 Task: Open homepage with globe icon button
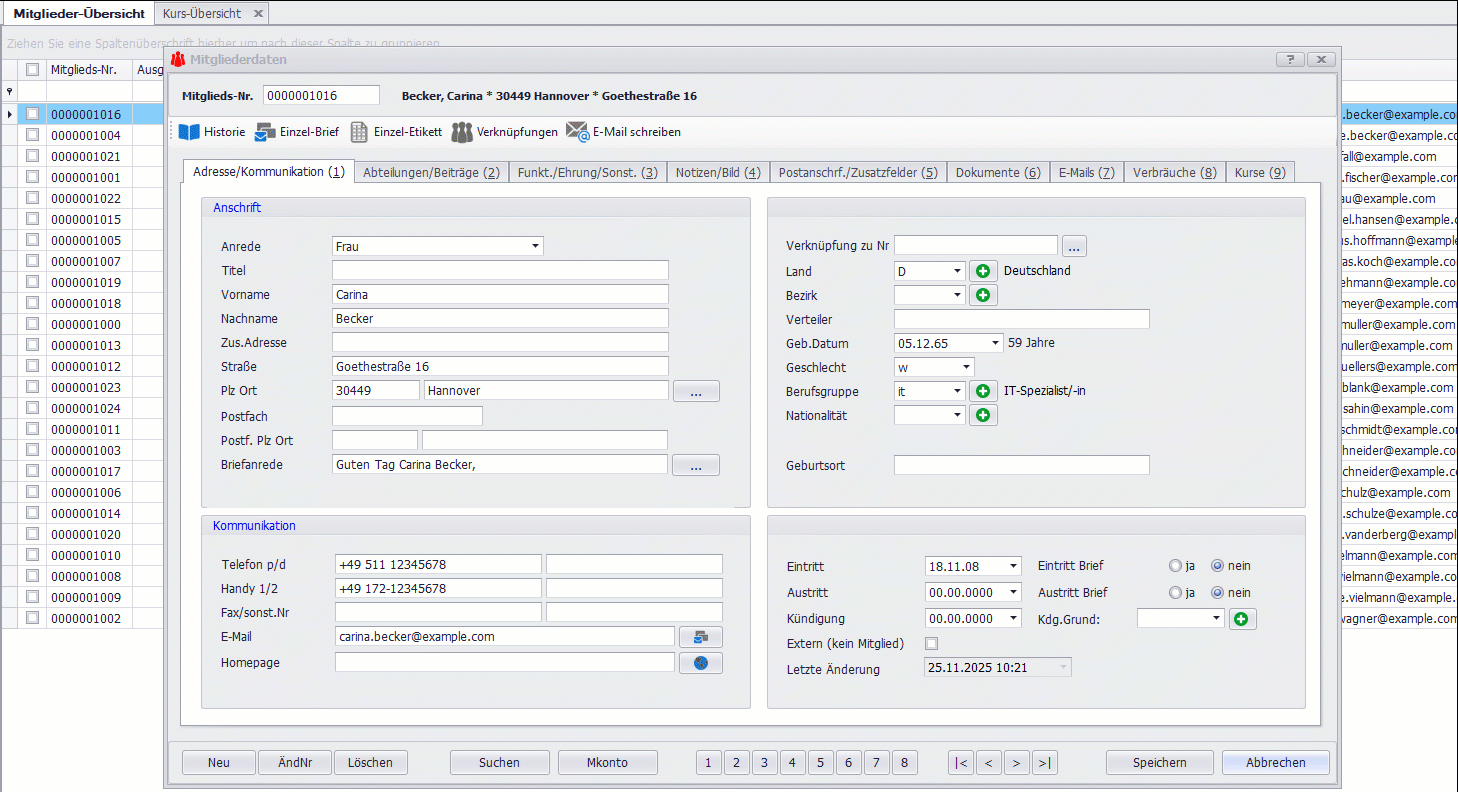click(x=700, y=663)
